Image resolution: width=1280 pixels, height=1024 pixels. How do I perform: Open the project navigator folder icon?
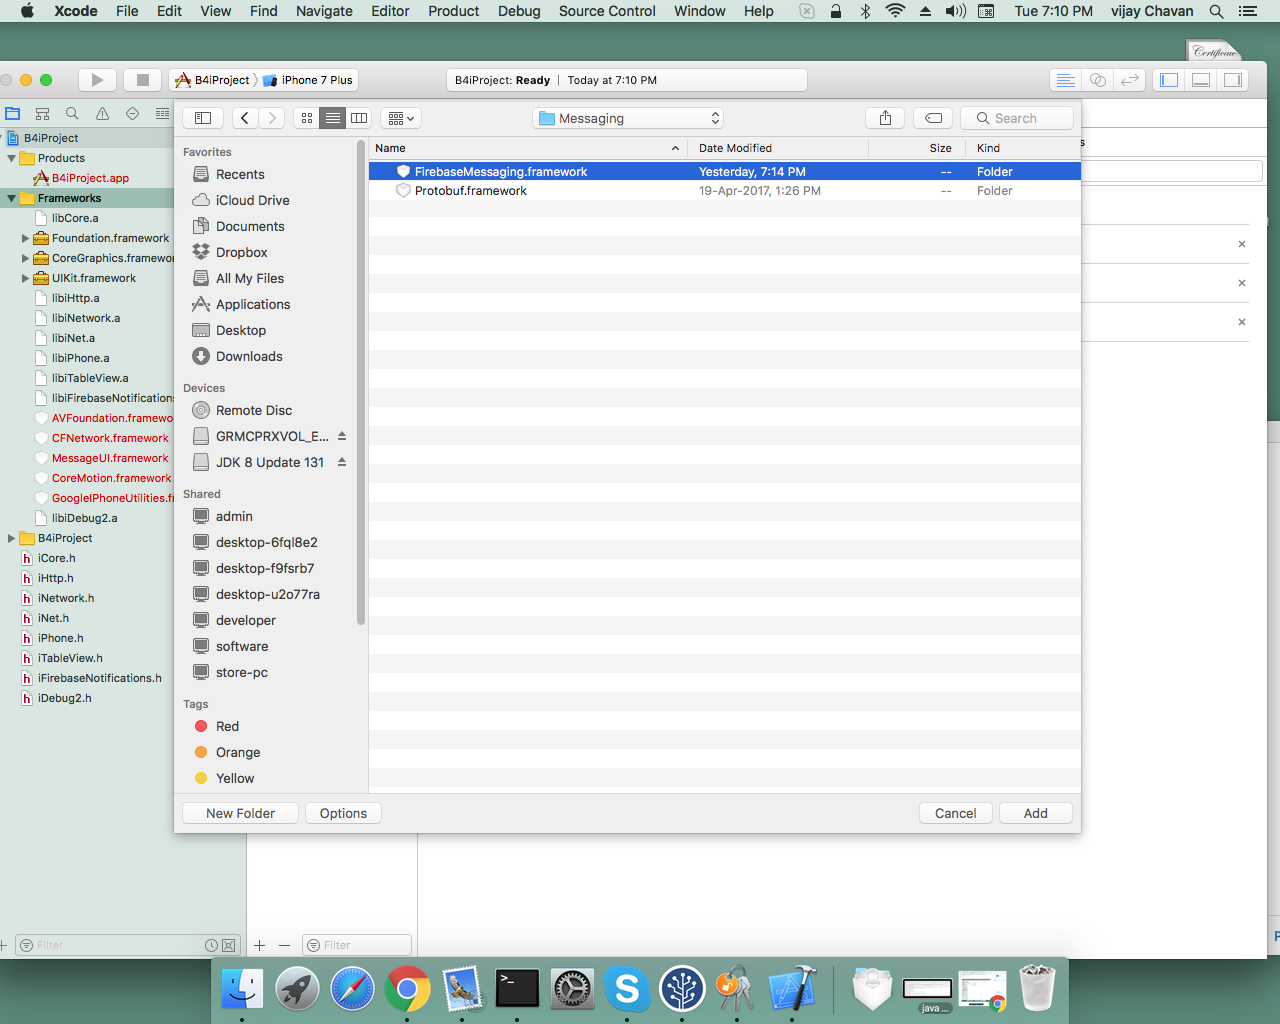click(13, 114)
